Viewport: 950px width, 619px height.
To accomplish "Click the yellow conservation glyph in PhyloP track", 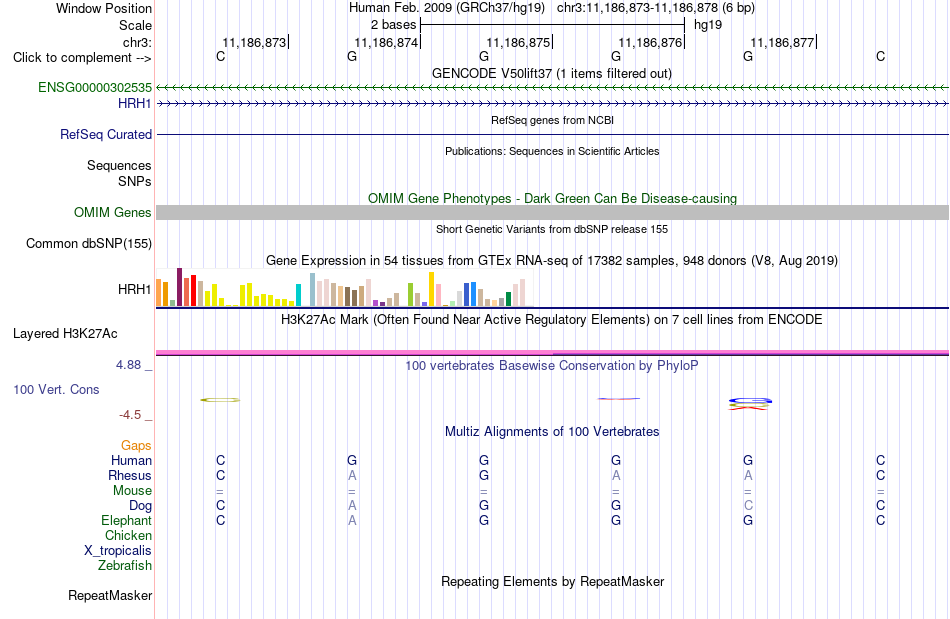I will pos(220,400).
